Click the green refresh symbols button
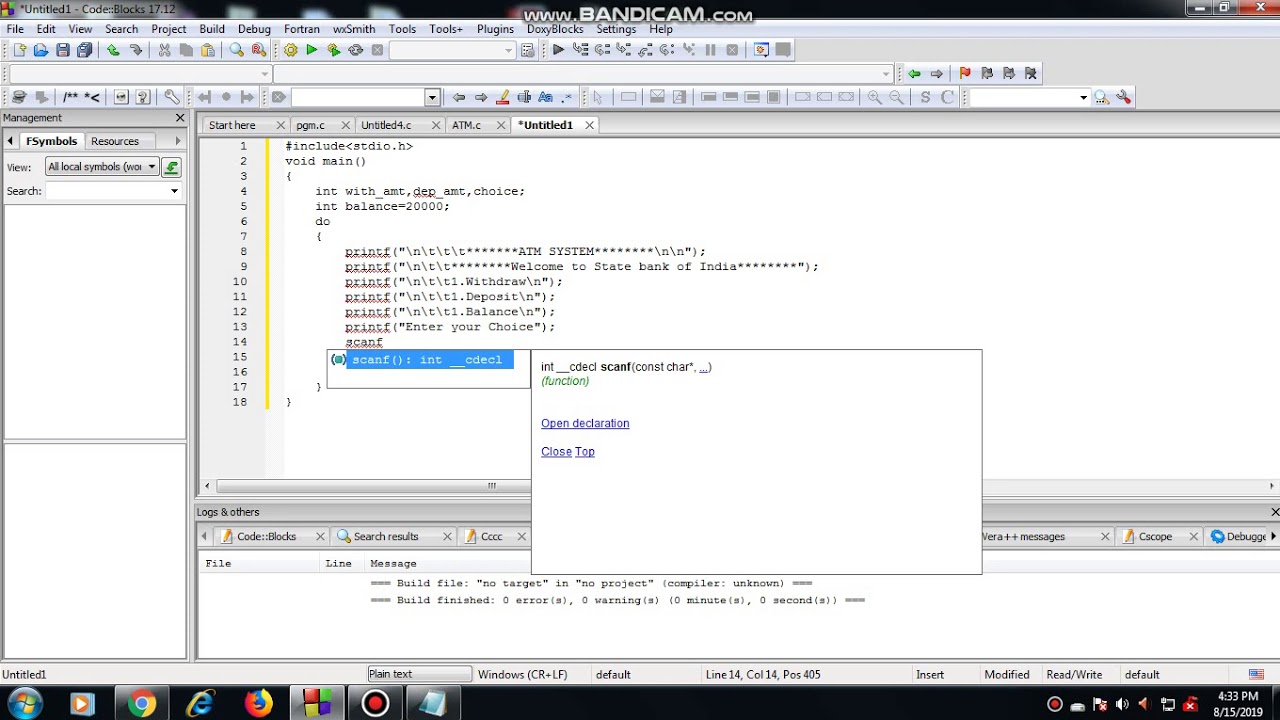The width and height of the screenshot is (1280, 720). (172, 167)
